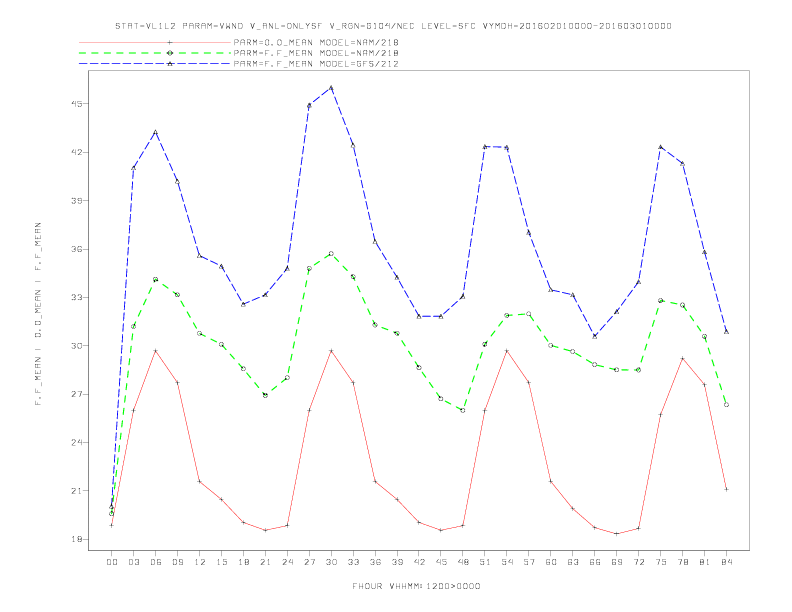This screenshot has width=792, height=612.
Task: Click x-axis tick label 66
Action: click(x=595, y=562)
